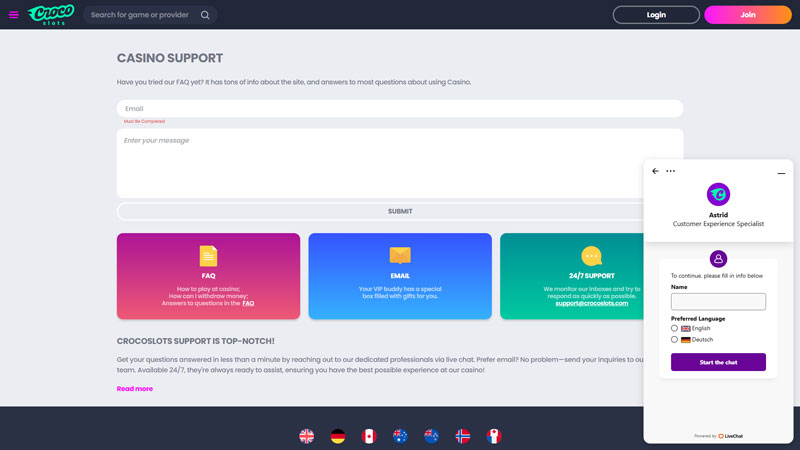Image resolution: width=800 pixels, height=450 pixels.
Task: Click the United Kingdom flag in the footer
Action: 307,436
